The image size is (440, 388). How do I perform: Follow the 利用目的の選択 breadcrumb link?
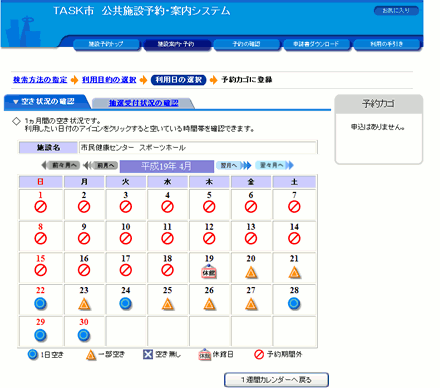(x=109, y=80)
